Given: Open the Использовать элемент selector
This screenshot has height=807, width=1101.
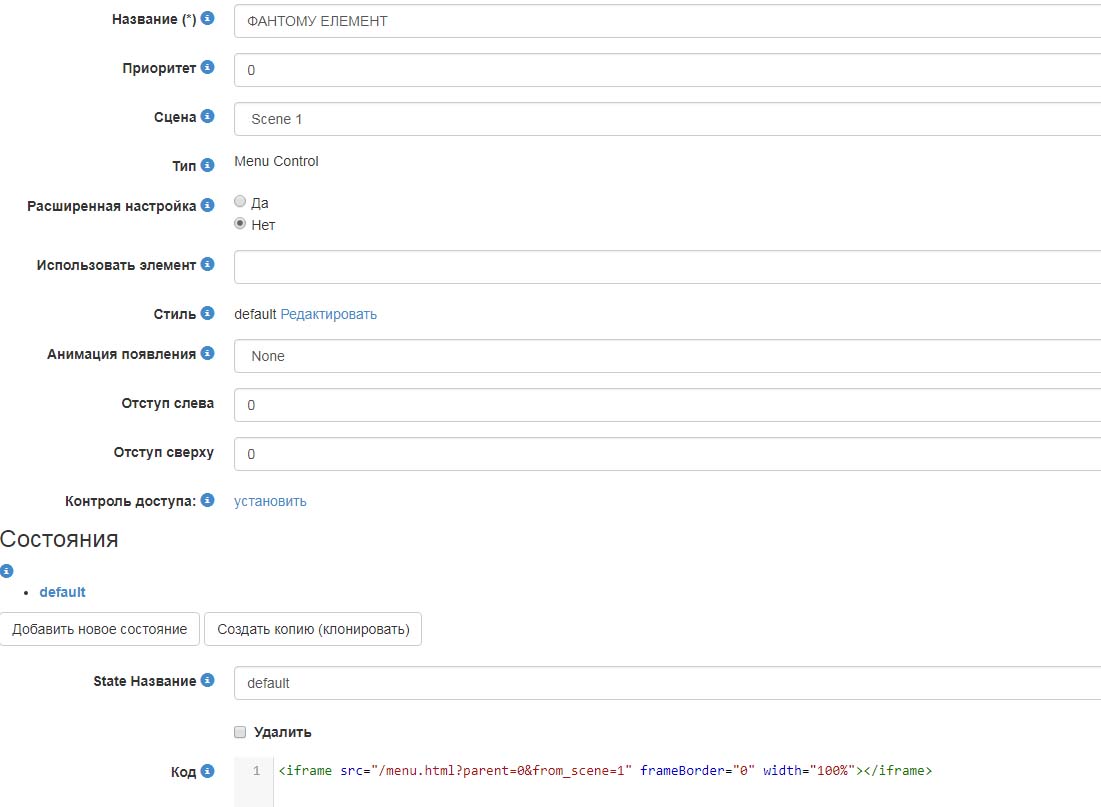Looking at the screenshot, I should tap(667, 267).
